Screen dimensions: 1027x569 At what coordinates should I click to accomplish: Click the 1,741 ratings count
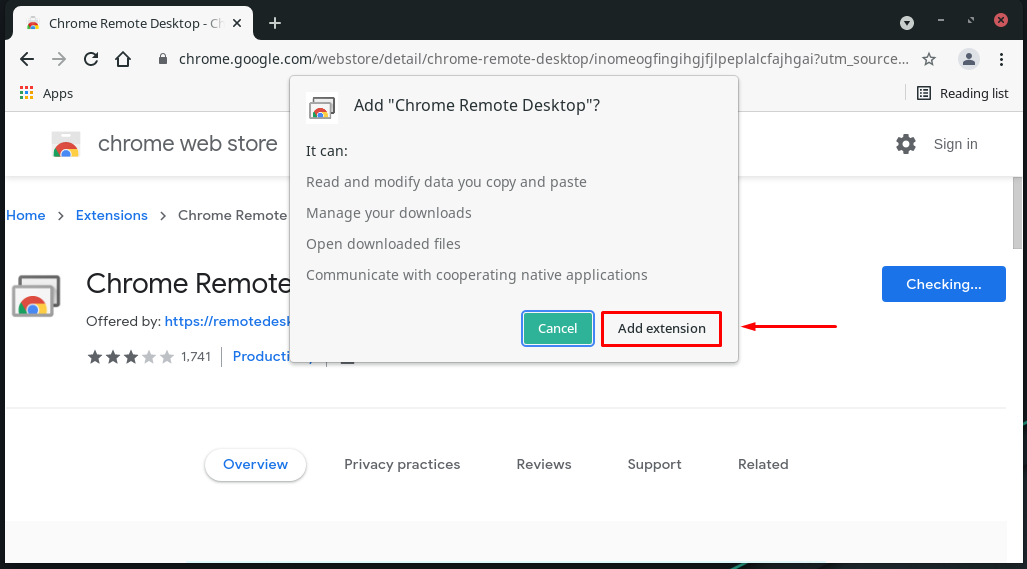pyautogui.click(x=196, y=357)
